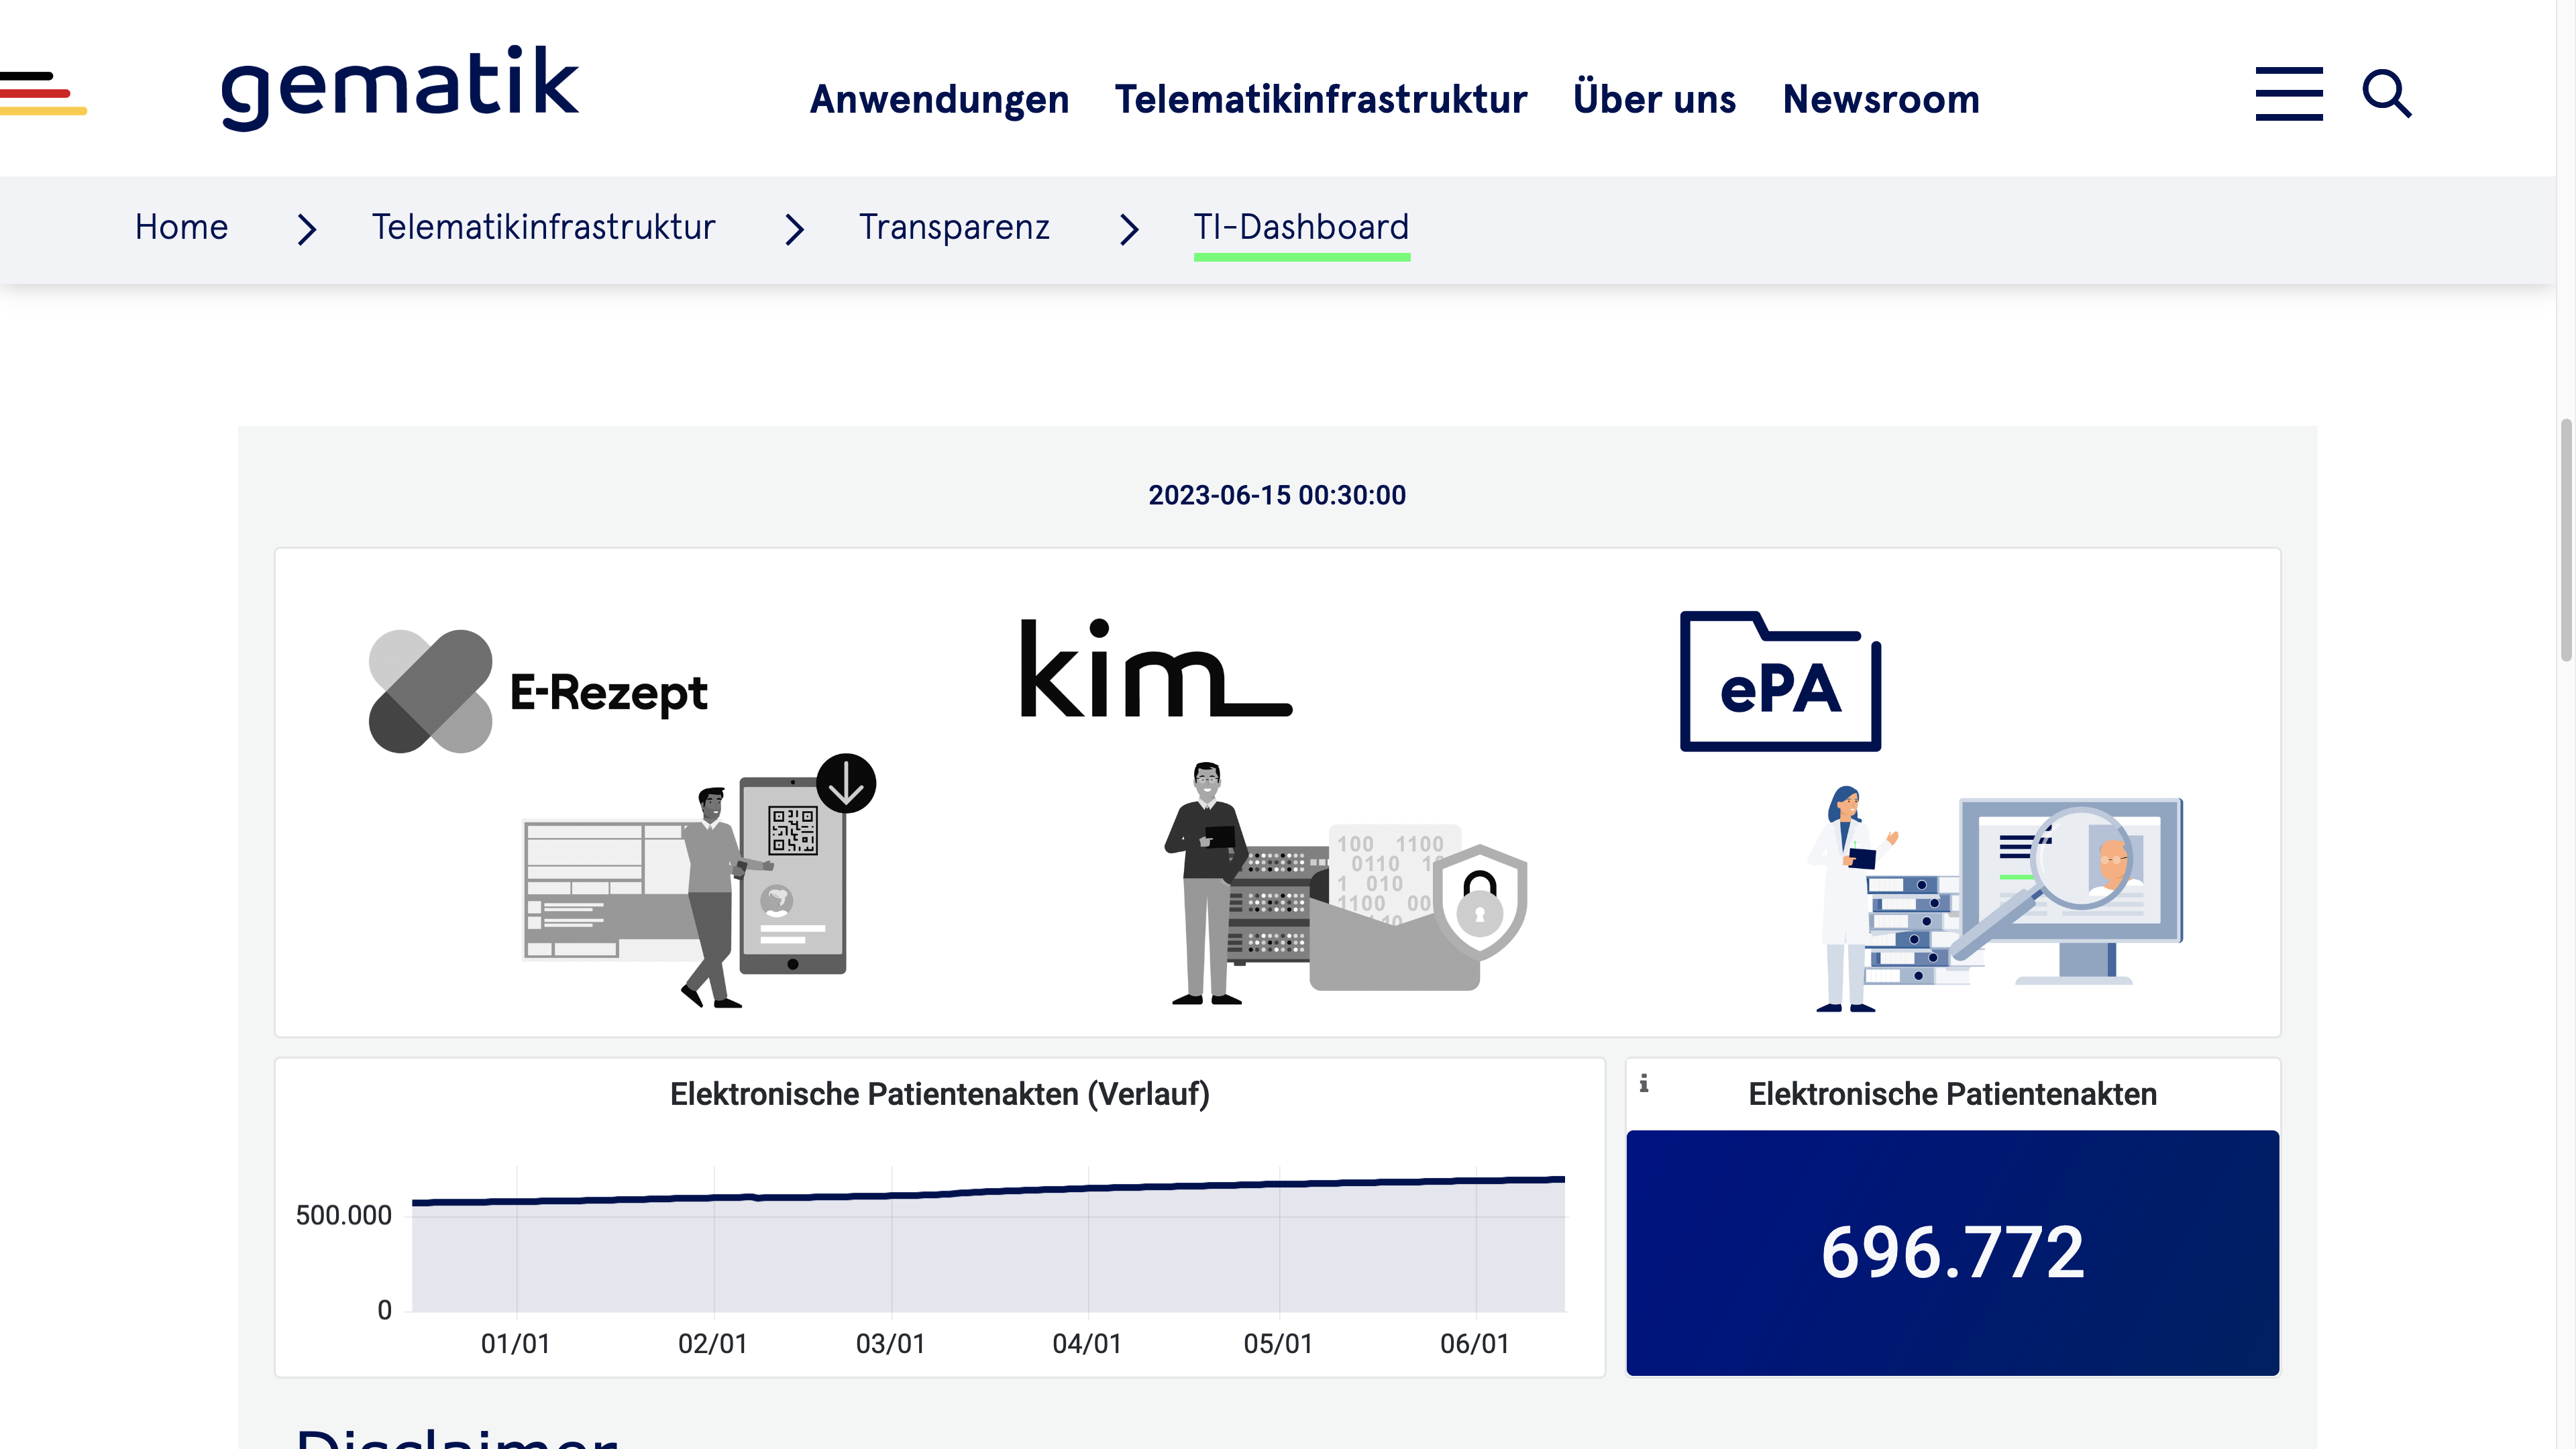This screenshot has width=2576, height=1449.
Task: Open the Anwendungen menu
Action: coord(939,99)
